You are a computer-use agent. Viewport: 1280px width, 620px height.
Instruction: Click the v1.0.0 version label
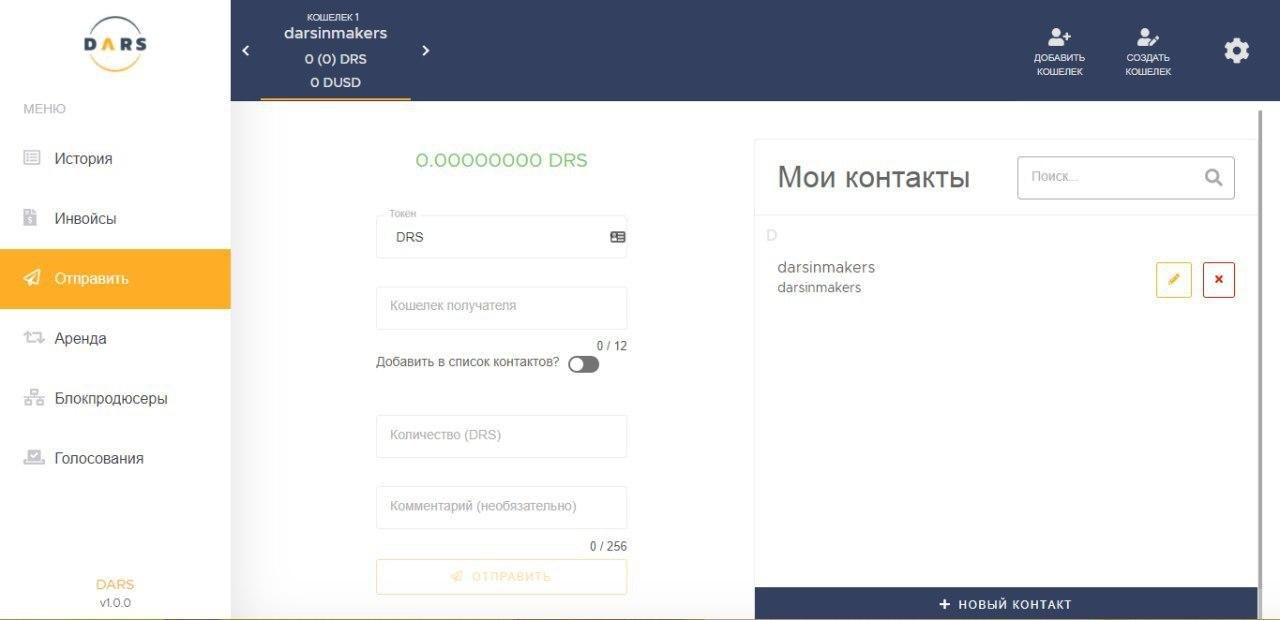tap(115, 603)
